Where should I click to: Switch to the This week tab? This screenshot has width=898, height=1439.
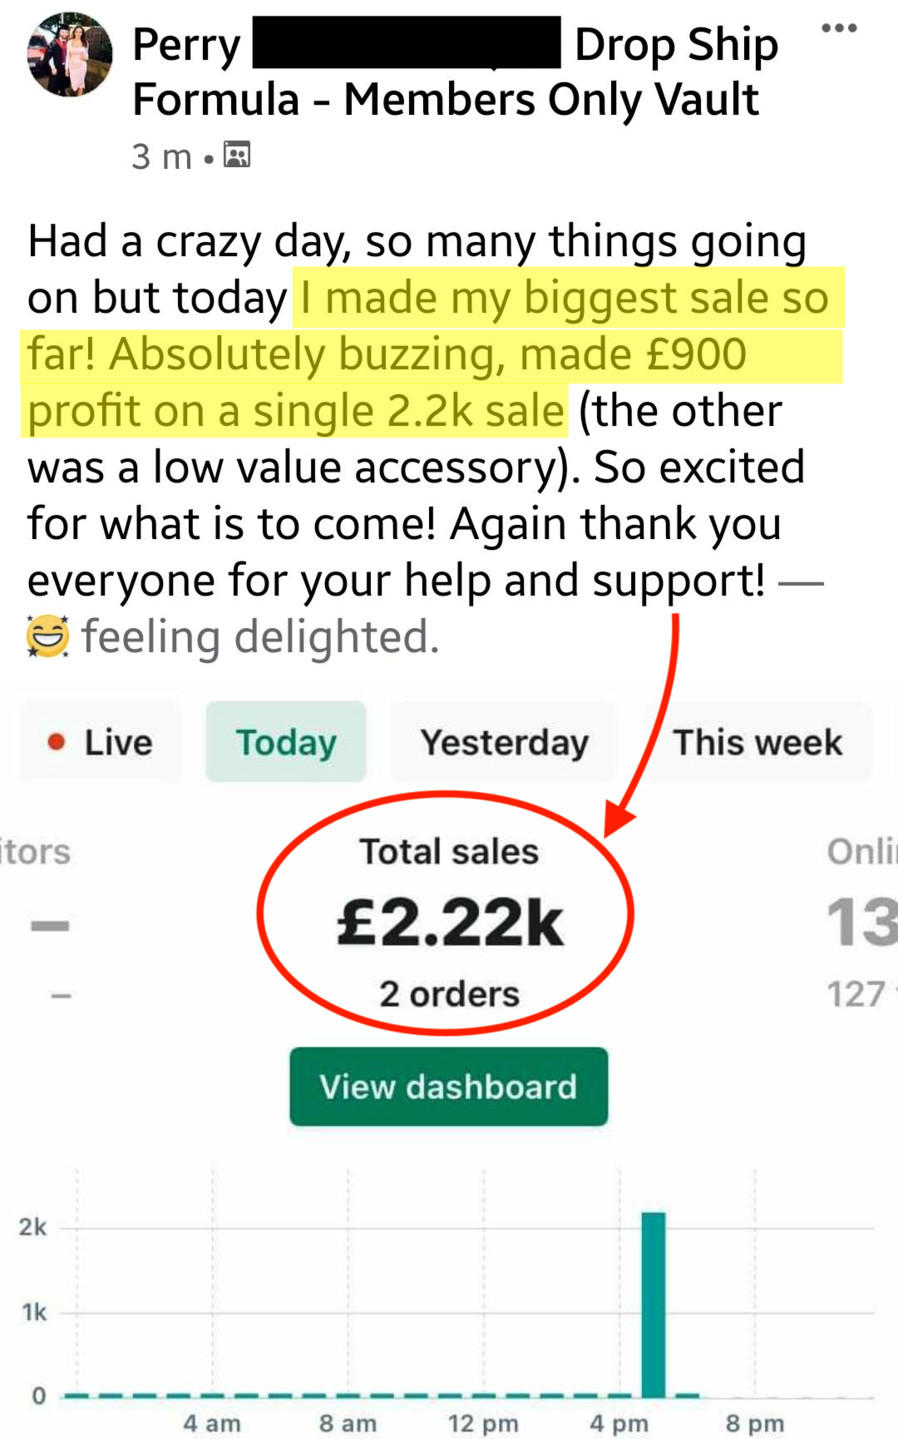pos(757,742)
